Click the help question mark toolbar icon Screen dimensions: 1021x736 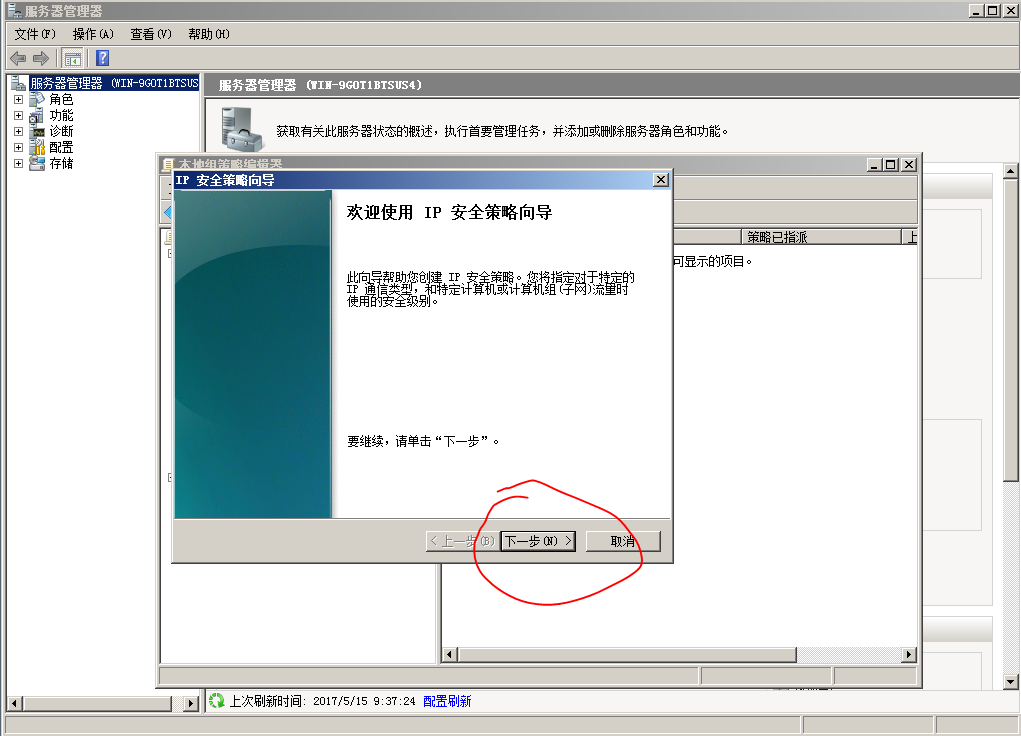click(x=102, y=58)
